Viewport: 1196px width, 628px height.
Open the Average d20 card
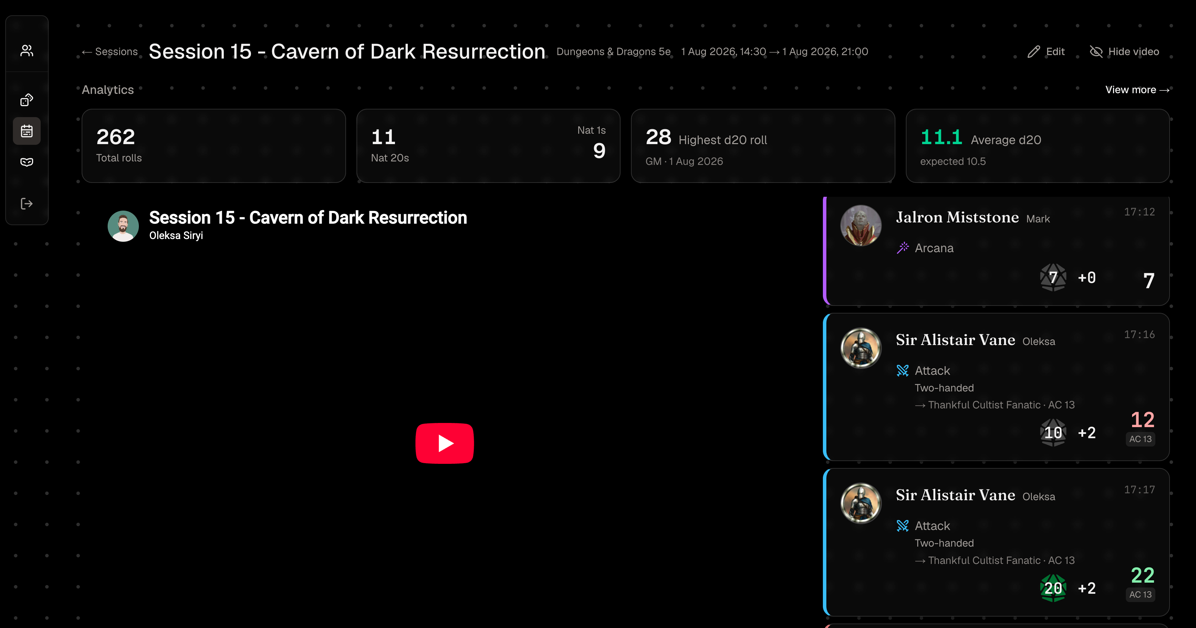[x=1037, y=146]
